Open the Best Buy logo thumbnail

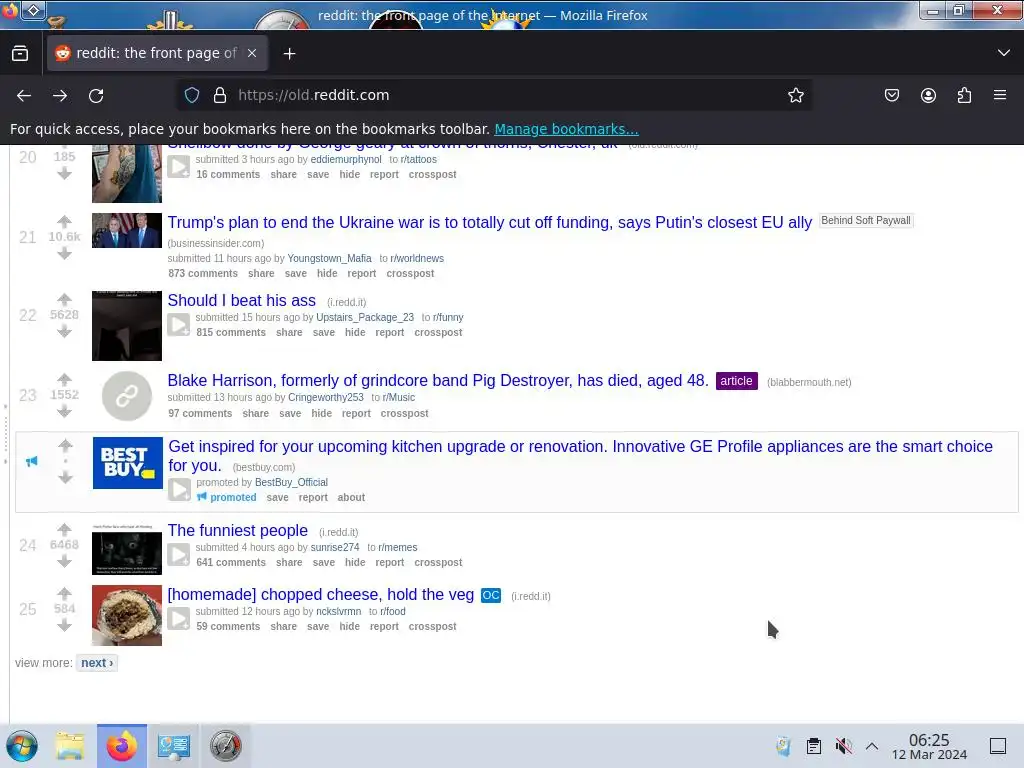click(x=127, y=463)
